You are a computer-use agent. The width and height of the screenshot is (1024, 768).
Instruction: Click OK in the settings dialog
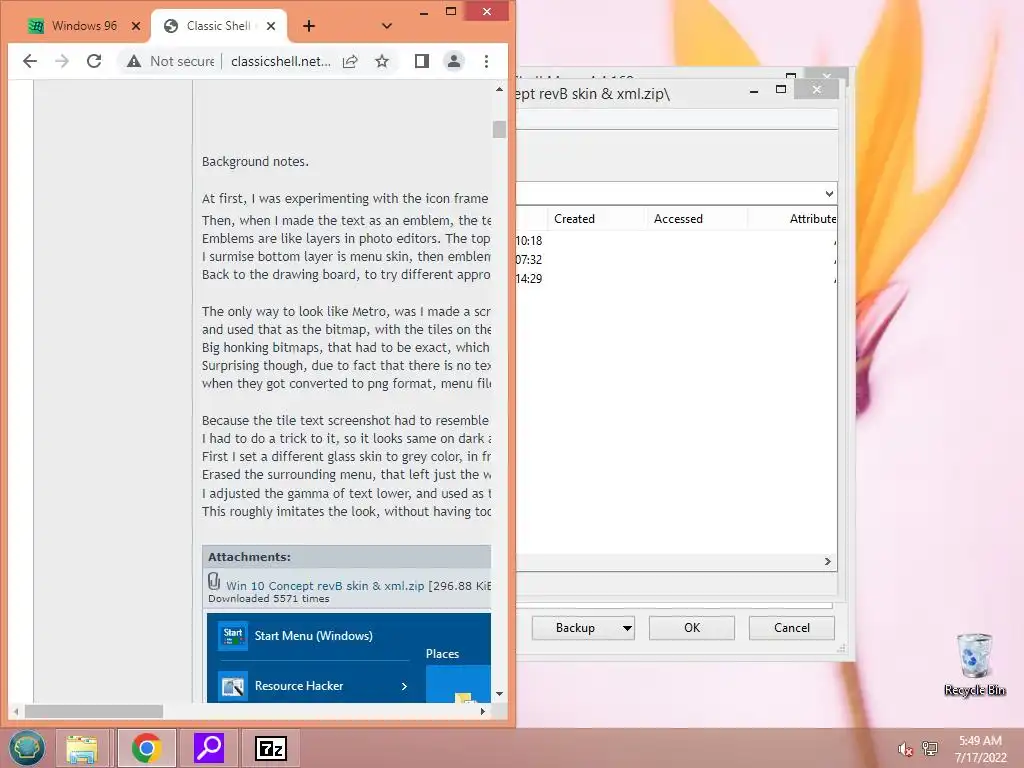click(692, 628)
